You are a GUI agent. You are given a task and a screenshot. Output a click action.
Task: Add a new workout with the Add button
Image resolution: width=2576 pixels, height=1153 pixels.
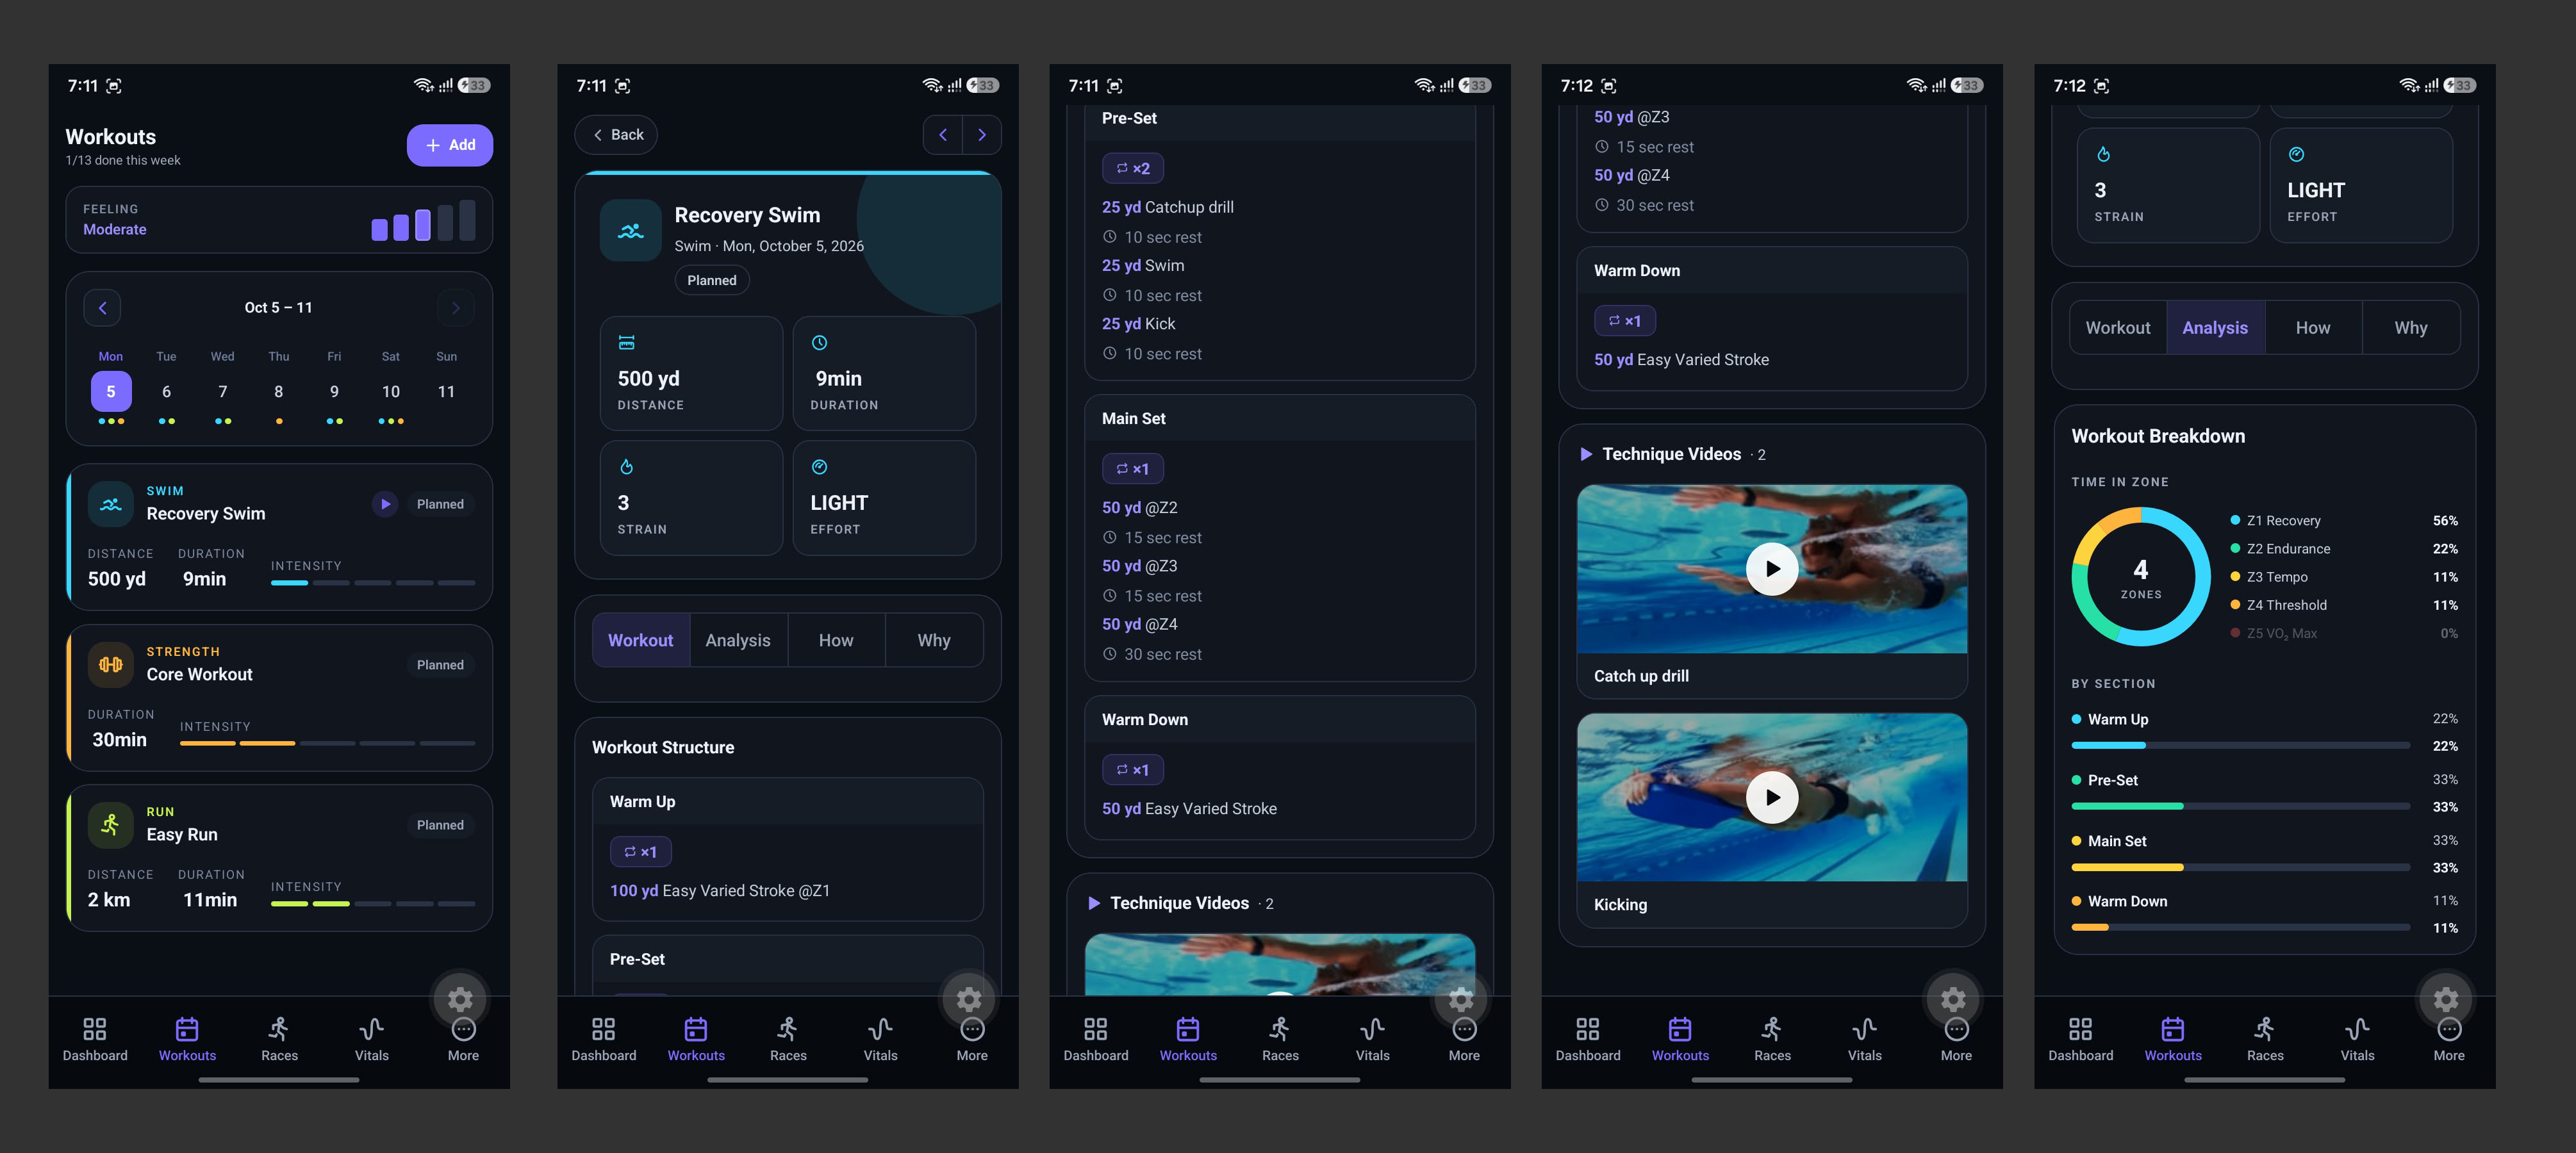450,145
